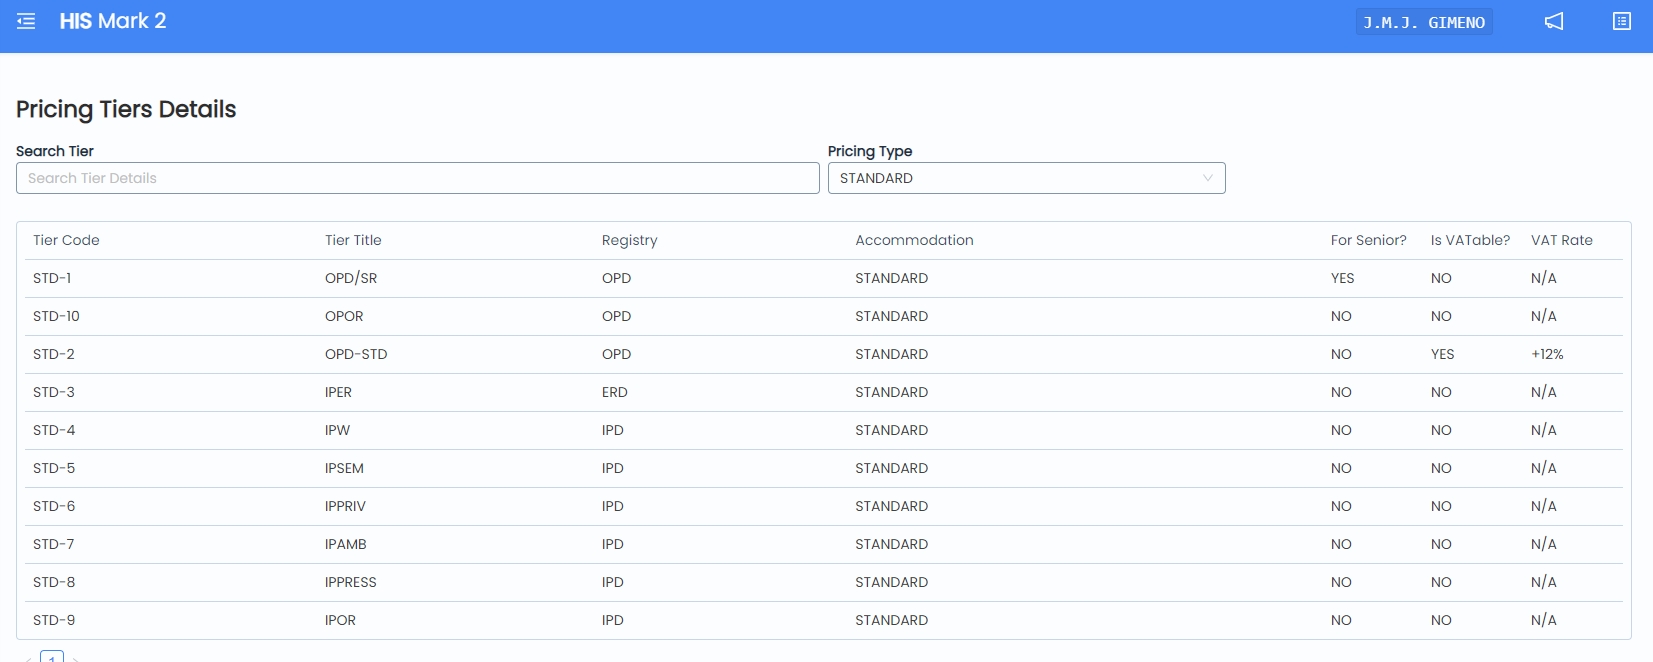Image resolution: width=1653 pixels, height=662 pixels.
Task: Select the OPD-STD tier title cell
Action: click(x=356, y=354)
